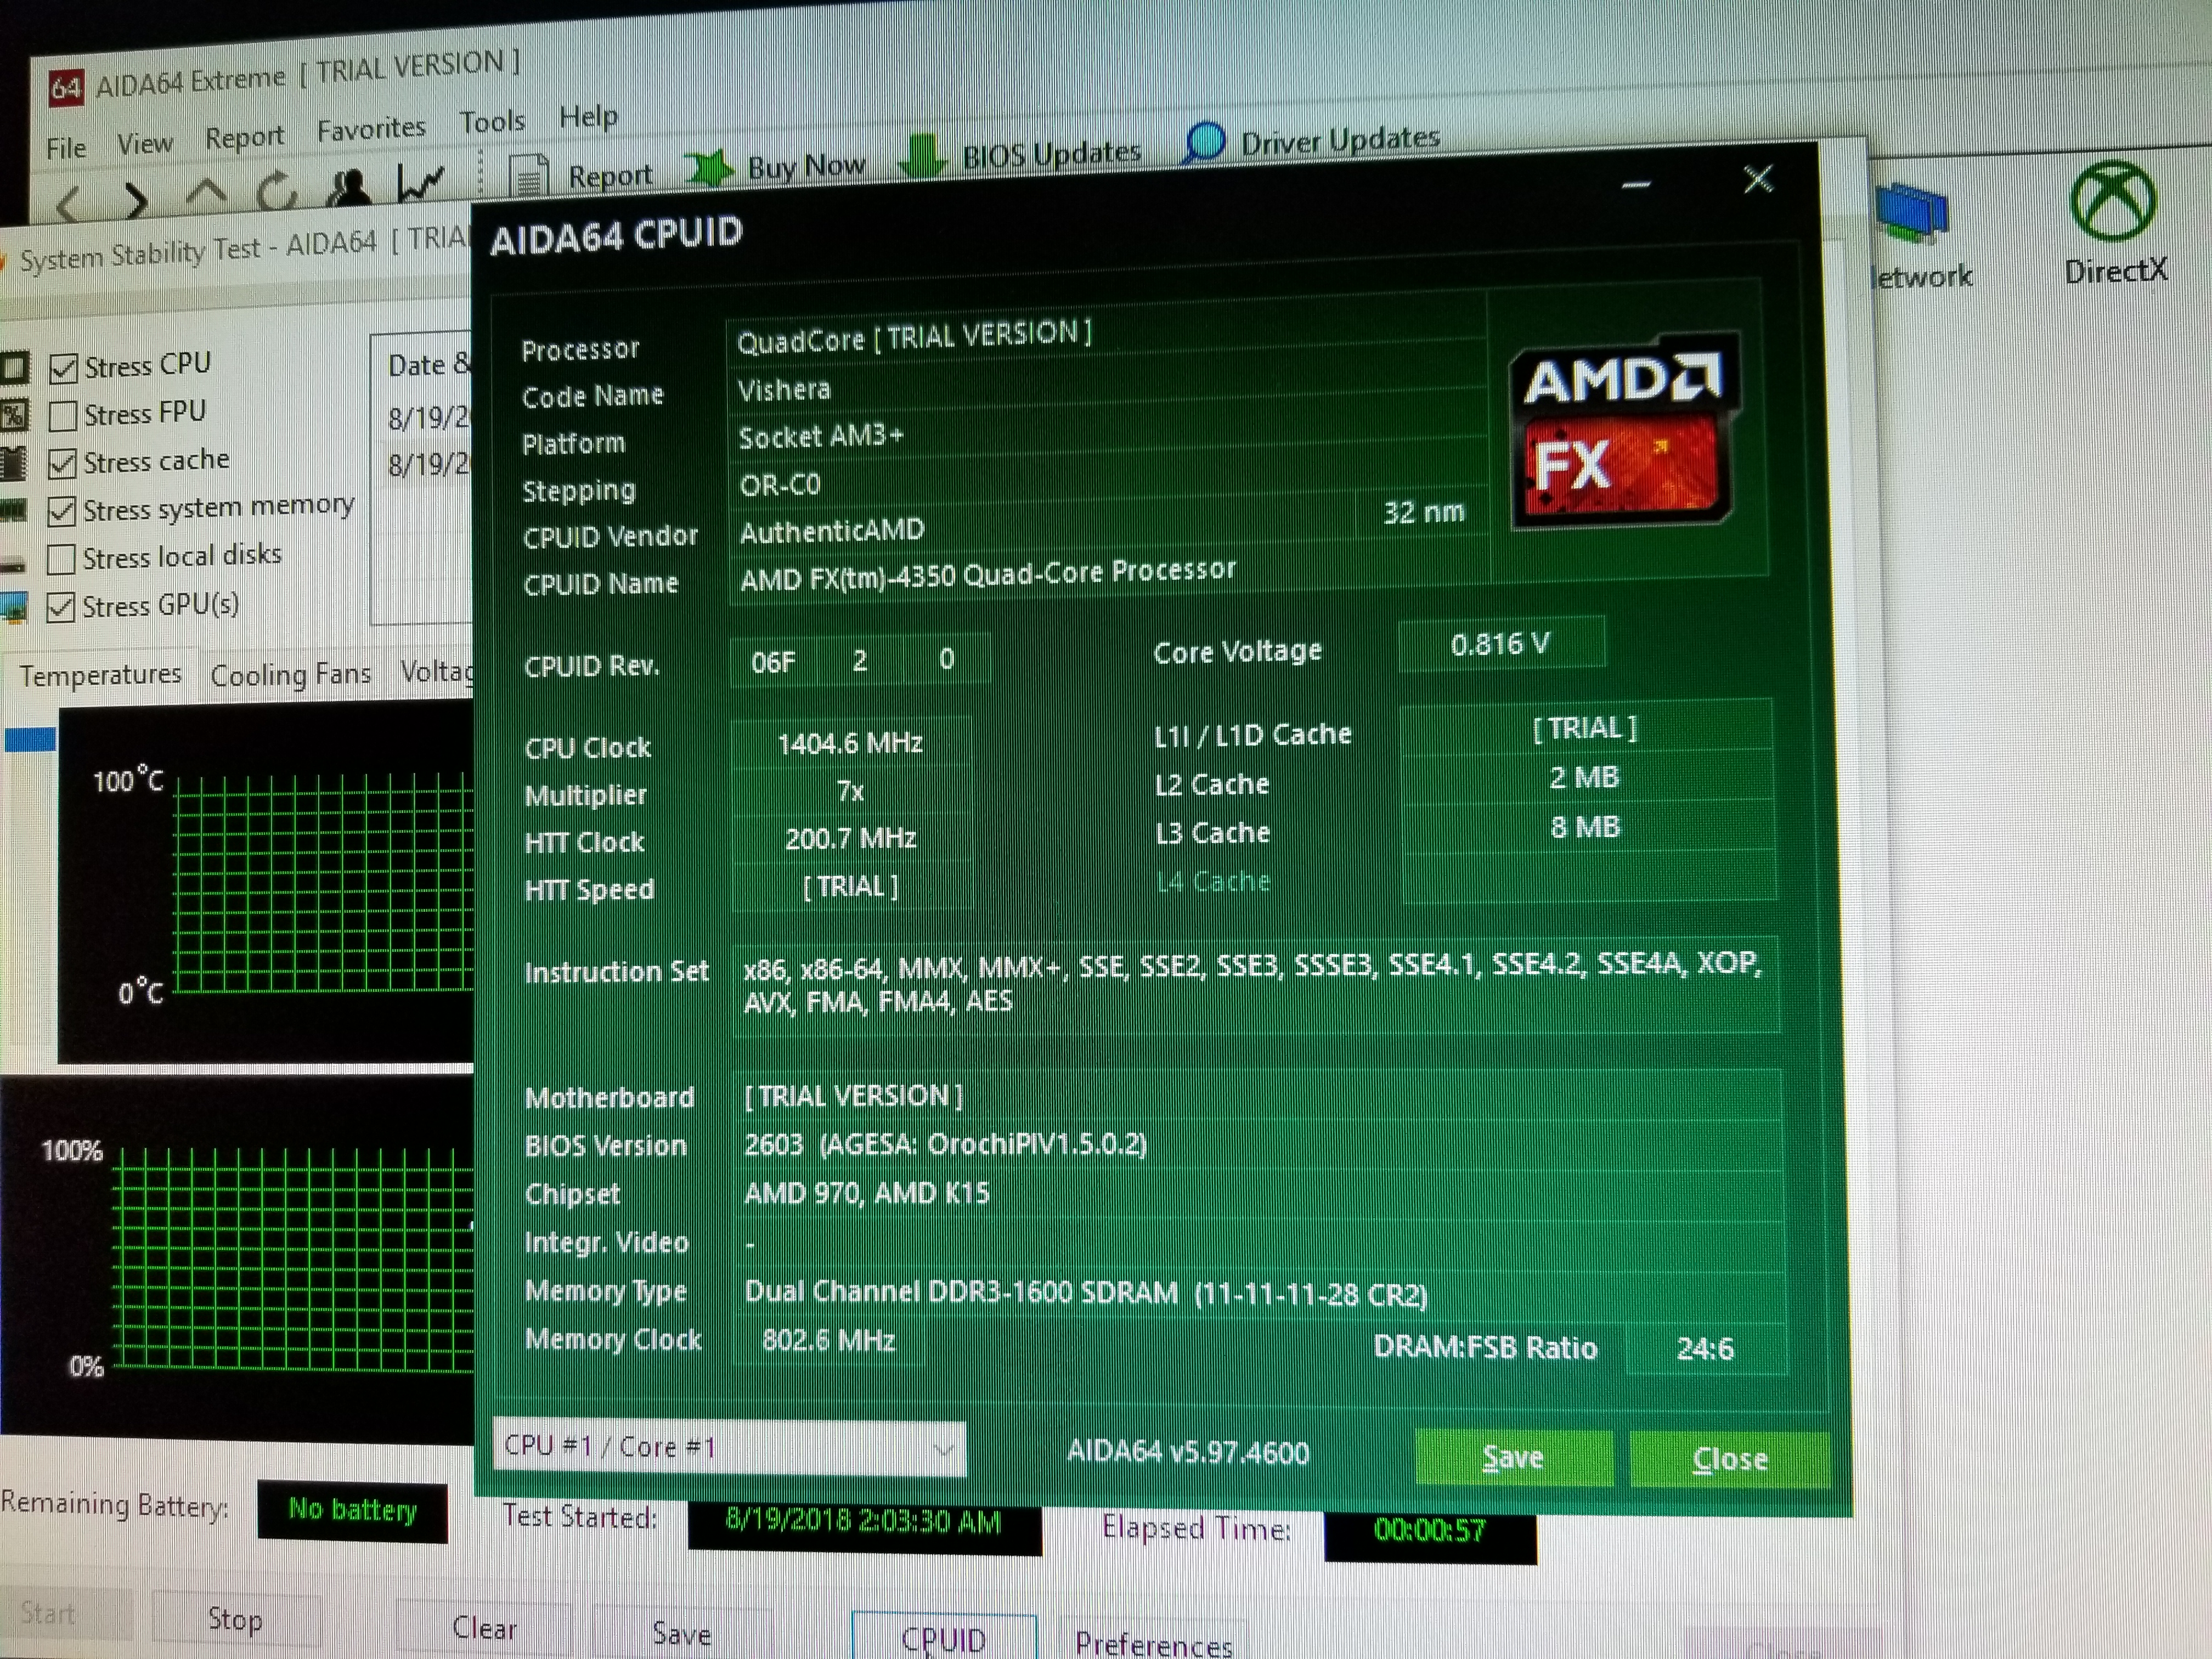Click the BIOS Updates toolbar button
Screen dimensions: 2212x1659
click(1022, 156)
